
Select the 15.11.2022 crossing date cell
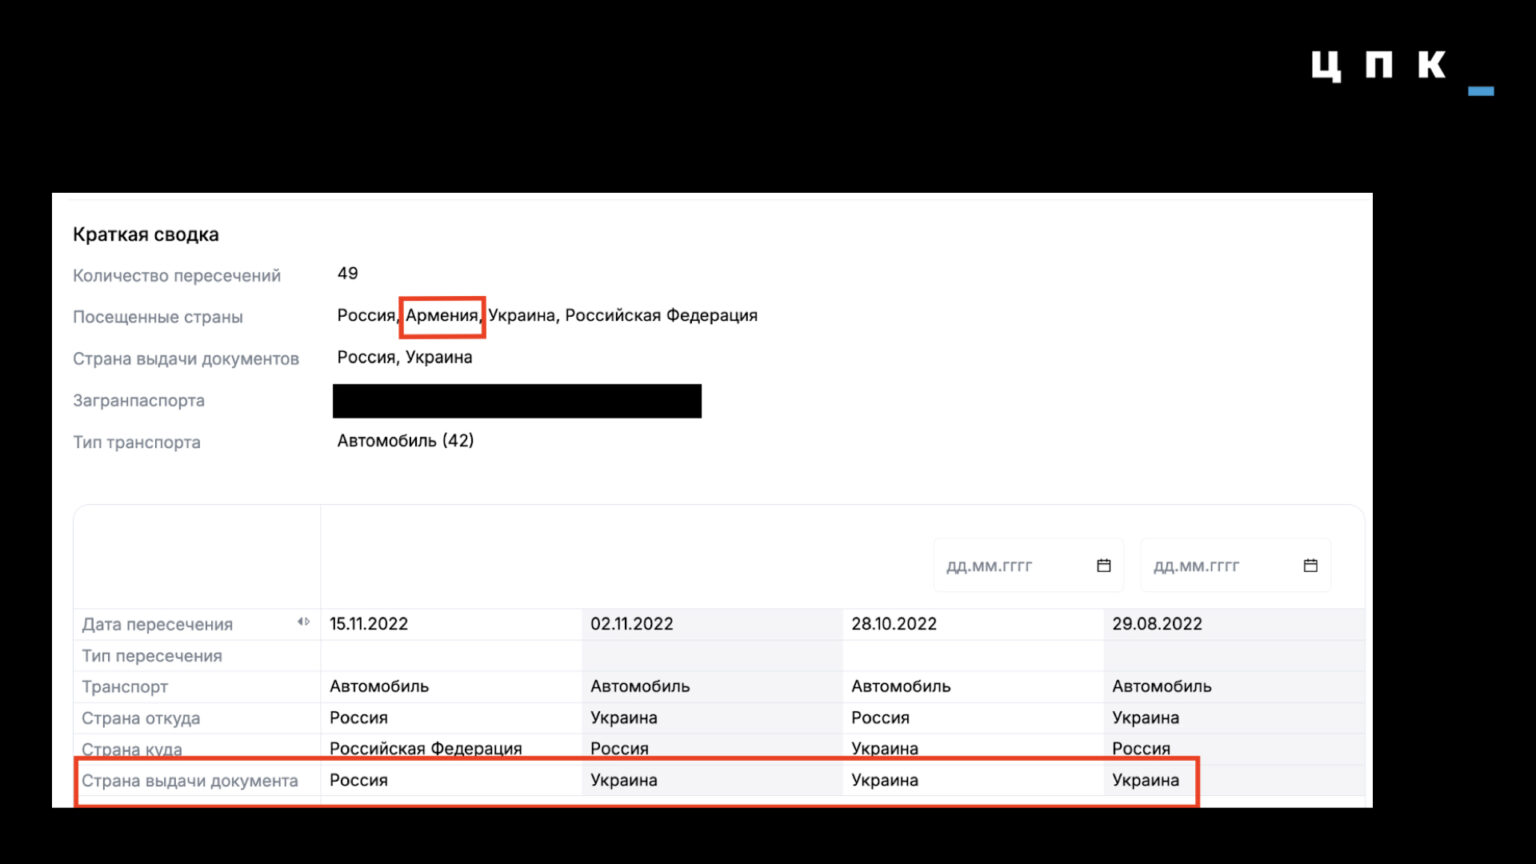(451, 624)
